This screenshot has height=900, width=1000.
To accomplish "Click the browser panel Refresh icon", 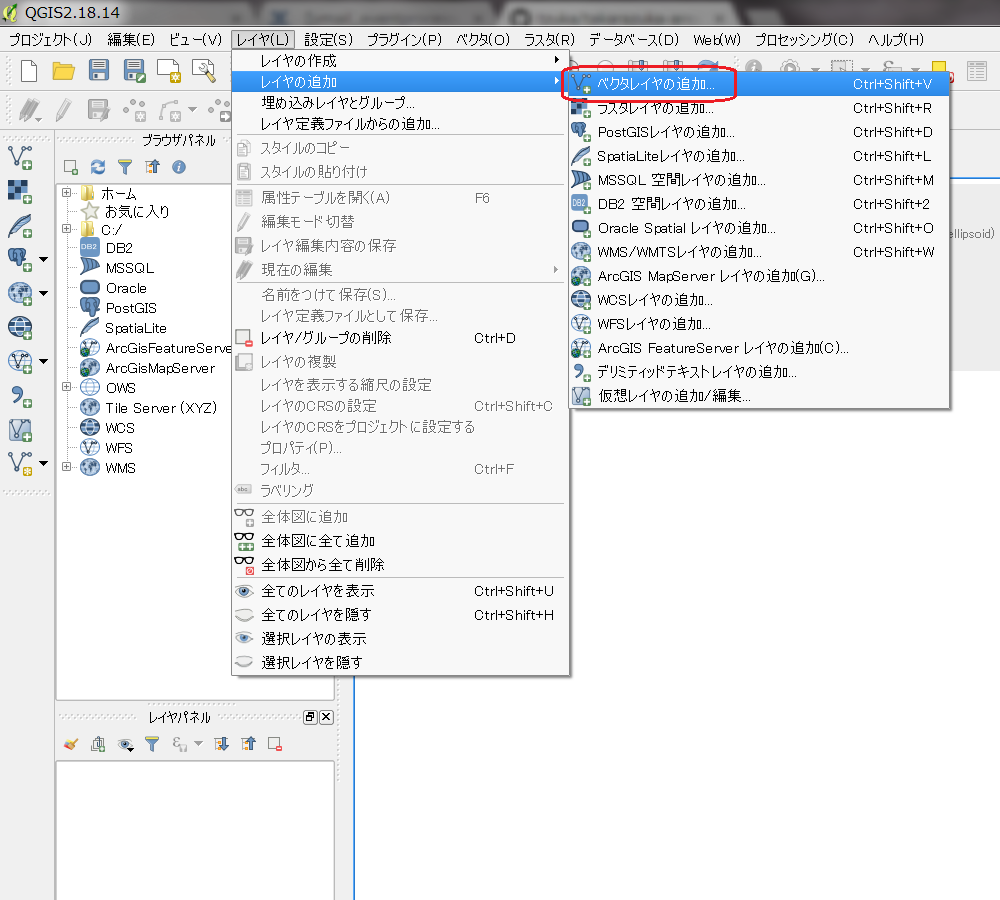I will [98, 167].
